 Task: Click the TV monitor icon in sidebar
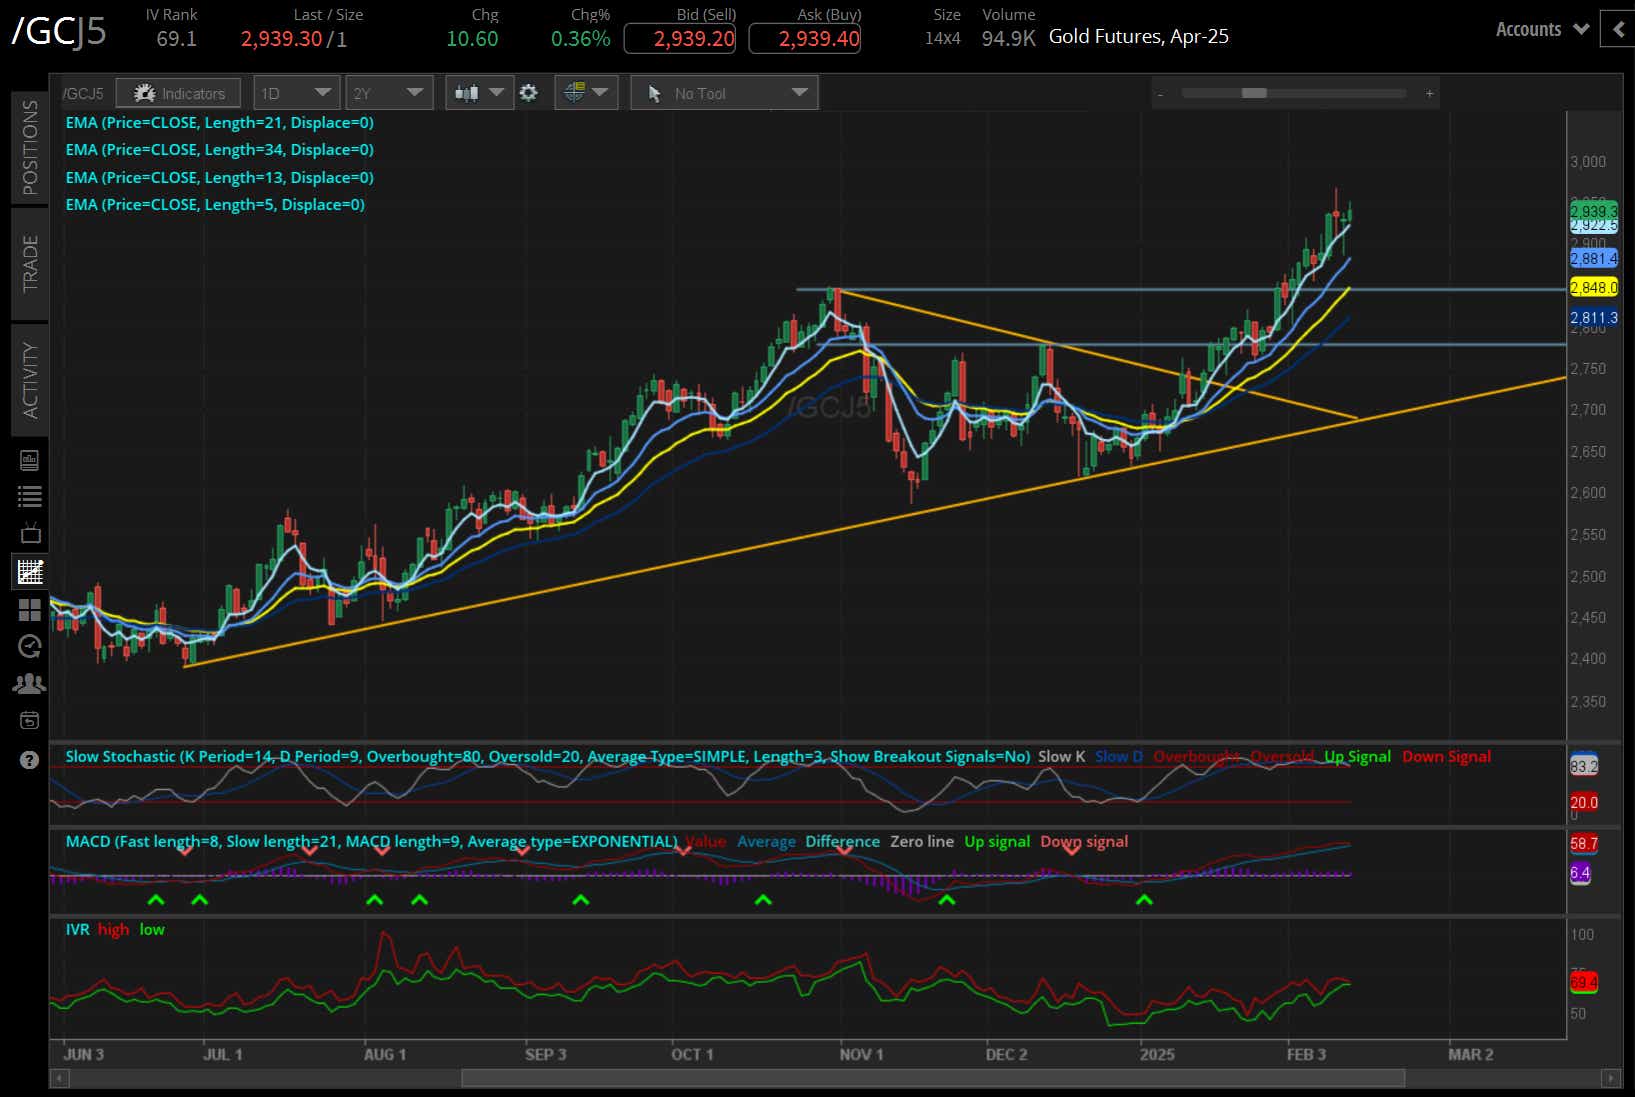tap(29, 533)
